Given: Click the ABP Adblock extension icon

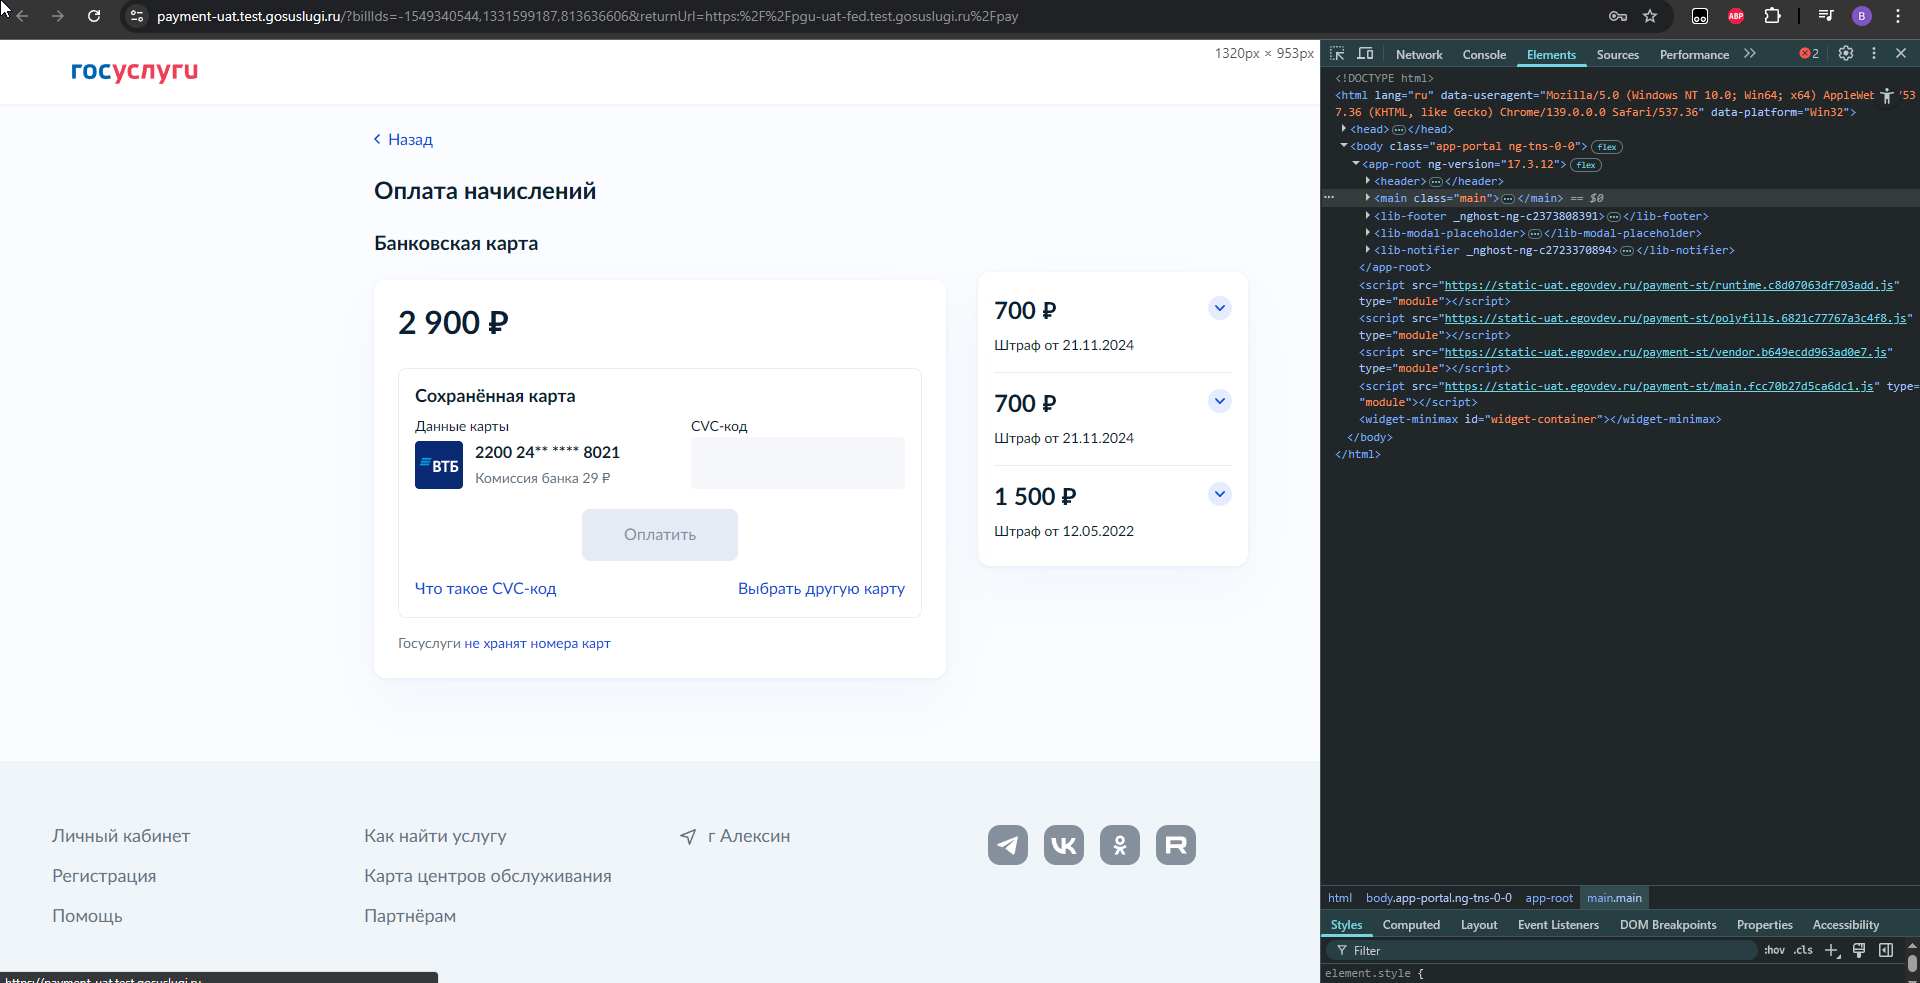Looking at the screenshot, I should [x=1736, y=16].
